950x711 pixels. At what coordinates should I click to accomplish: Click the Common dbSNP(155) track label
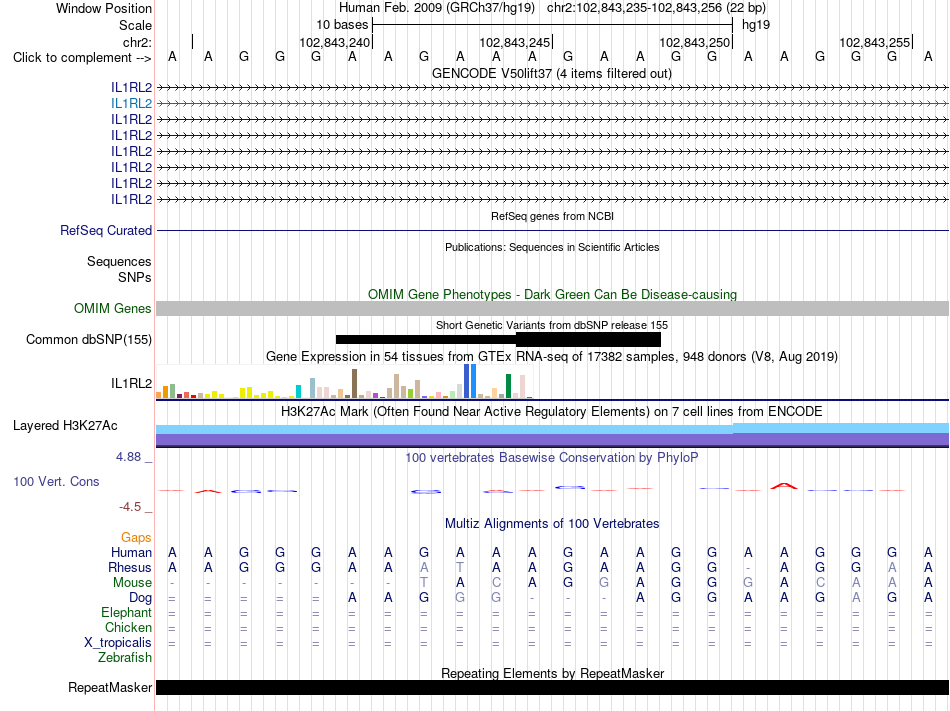pos(88,339)
